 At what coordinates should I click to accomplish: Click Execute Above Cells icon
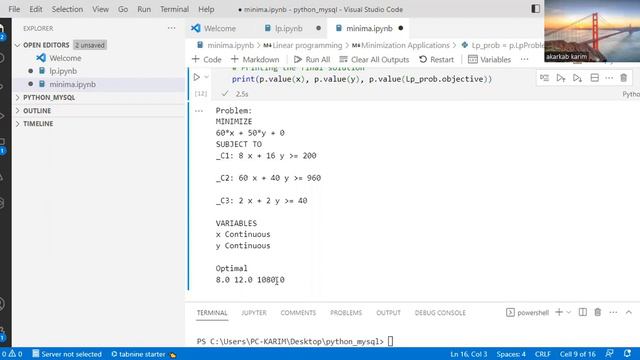tap(561, 78)
